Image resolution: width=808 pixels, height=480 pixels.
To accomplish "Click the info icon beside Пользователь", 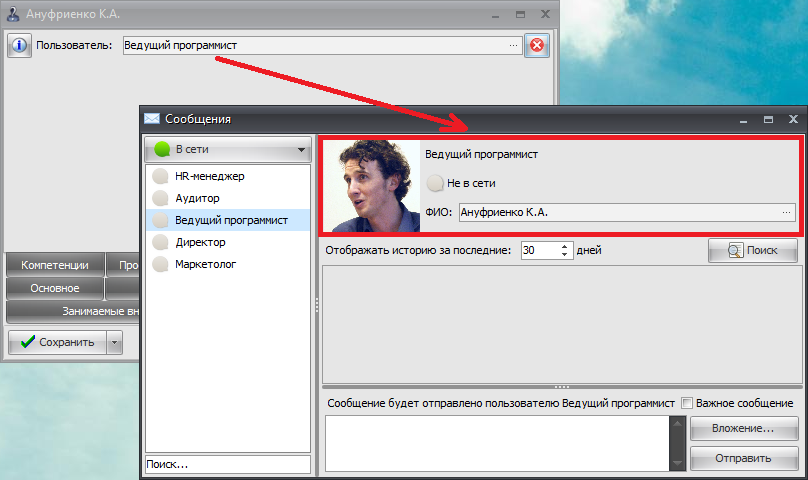I will 19,45.
